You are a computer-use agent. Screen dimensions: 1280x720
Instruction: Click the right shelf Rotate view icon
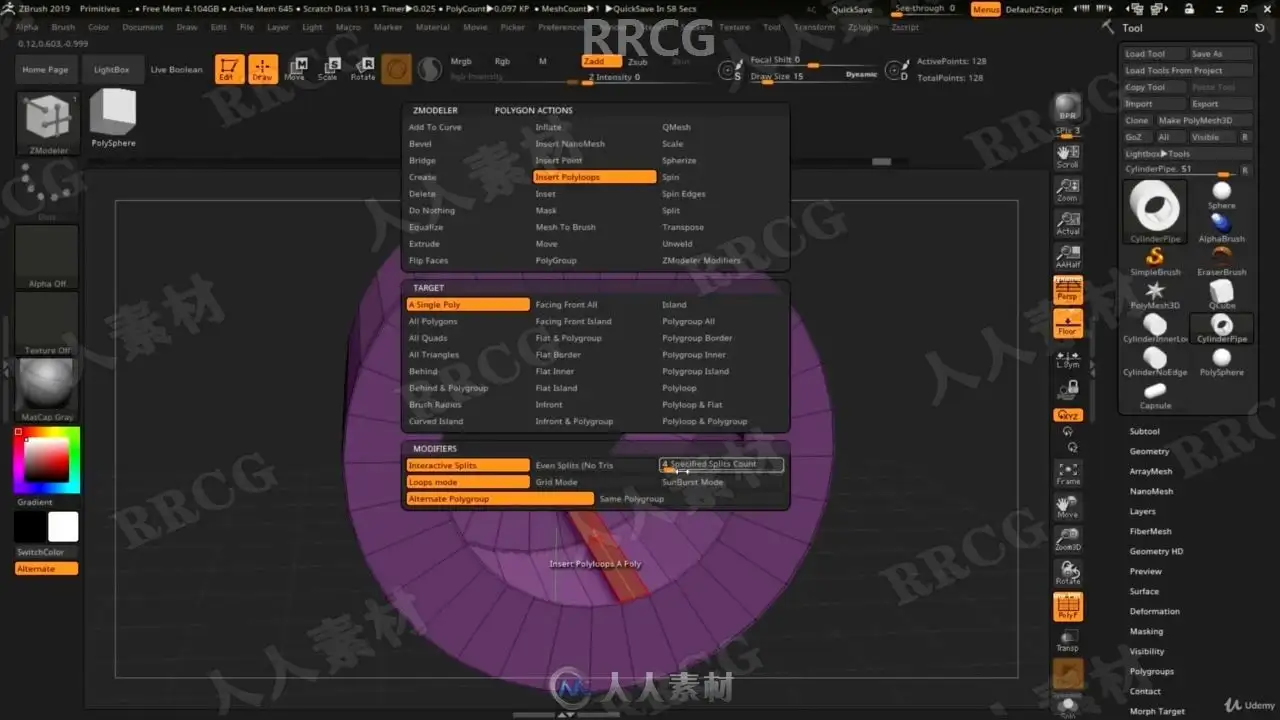[1068, 573]
